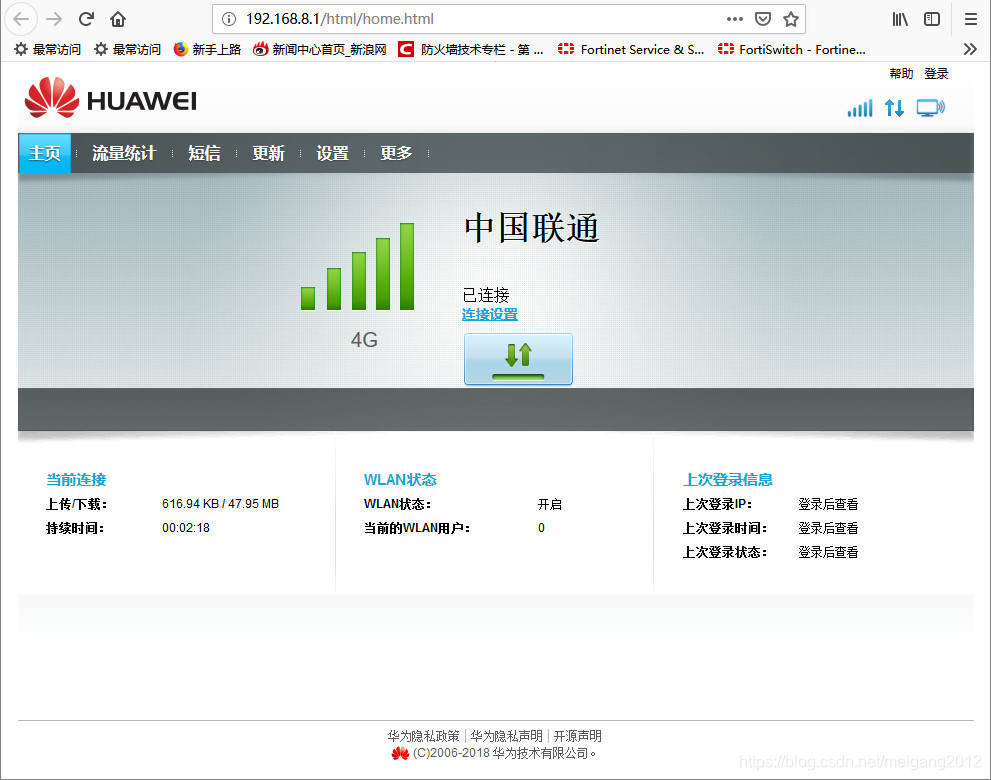
Task: Click the 帮助 help link
Action: [901, 73]
